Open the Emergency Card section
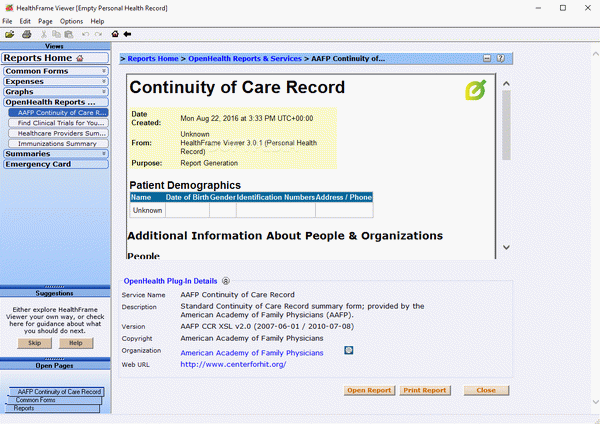600x424 pixels. click(x=56, y=164)
